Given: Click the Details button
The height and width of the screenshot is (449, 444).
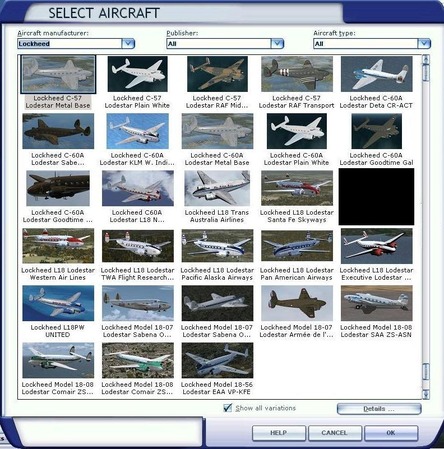Looking at the screenshot, I should (x=379, y=409).
